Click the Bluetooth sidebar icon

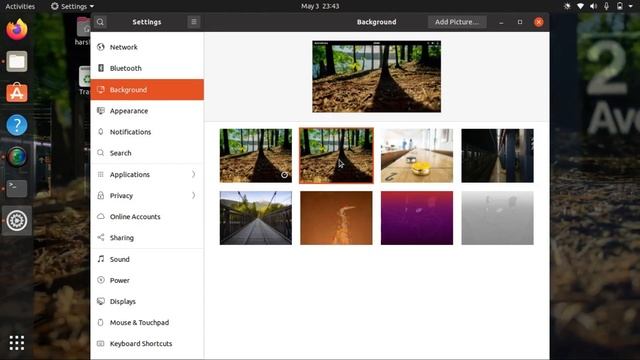coord(101,68)
